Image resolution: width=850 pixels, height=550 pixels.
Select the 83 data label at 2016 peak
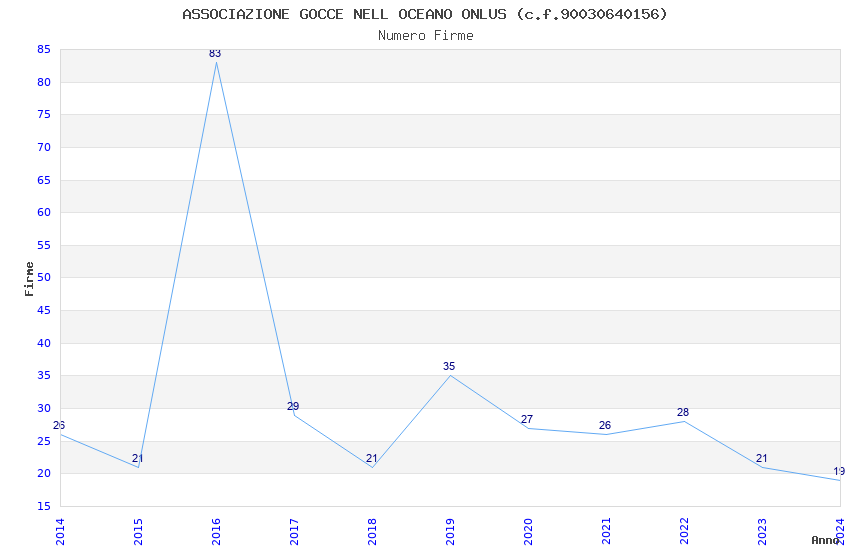pyautogui.click(x=215, y=53)
